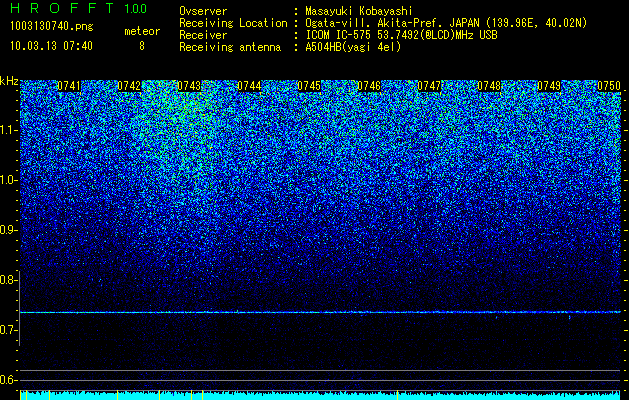Click the 0743 time marker label
Screen dimensions: 629x400
(x=189, y=86)
